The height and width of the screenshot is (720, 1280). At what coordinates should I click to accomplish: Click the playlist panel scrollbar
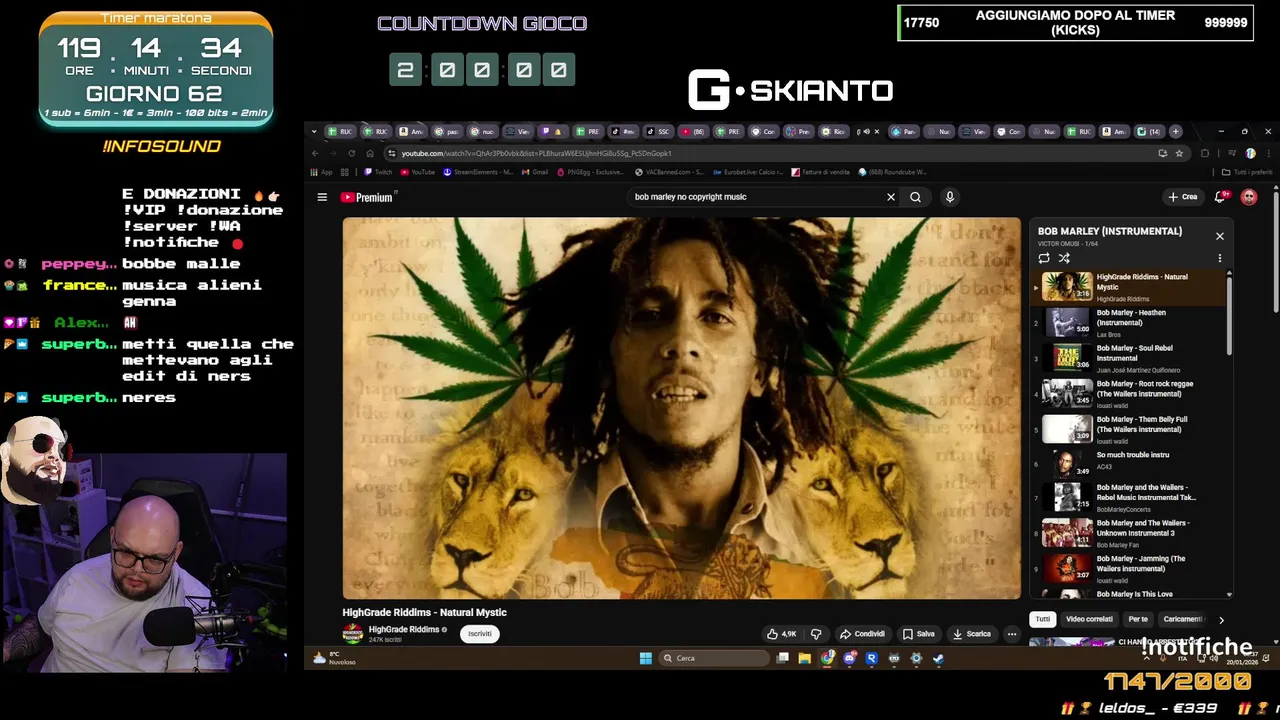pyautogui.click(x=1229, y=314)
